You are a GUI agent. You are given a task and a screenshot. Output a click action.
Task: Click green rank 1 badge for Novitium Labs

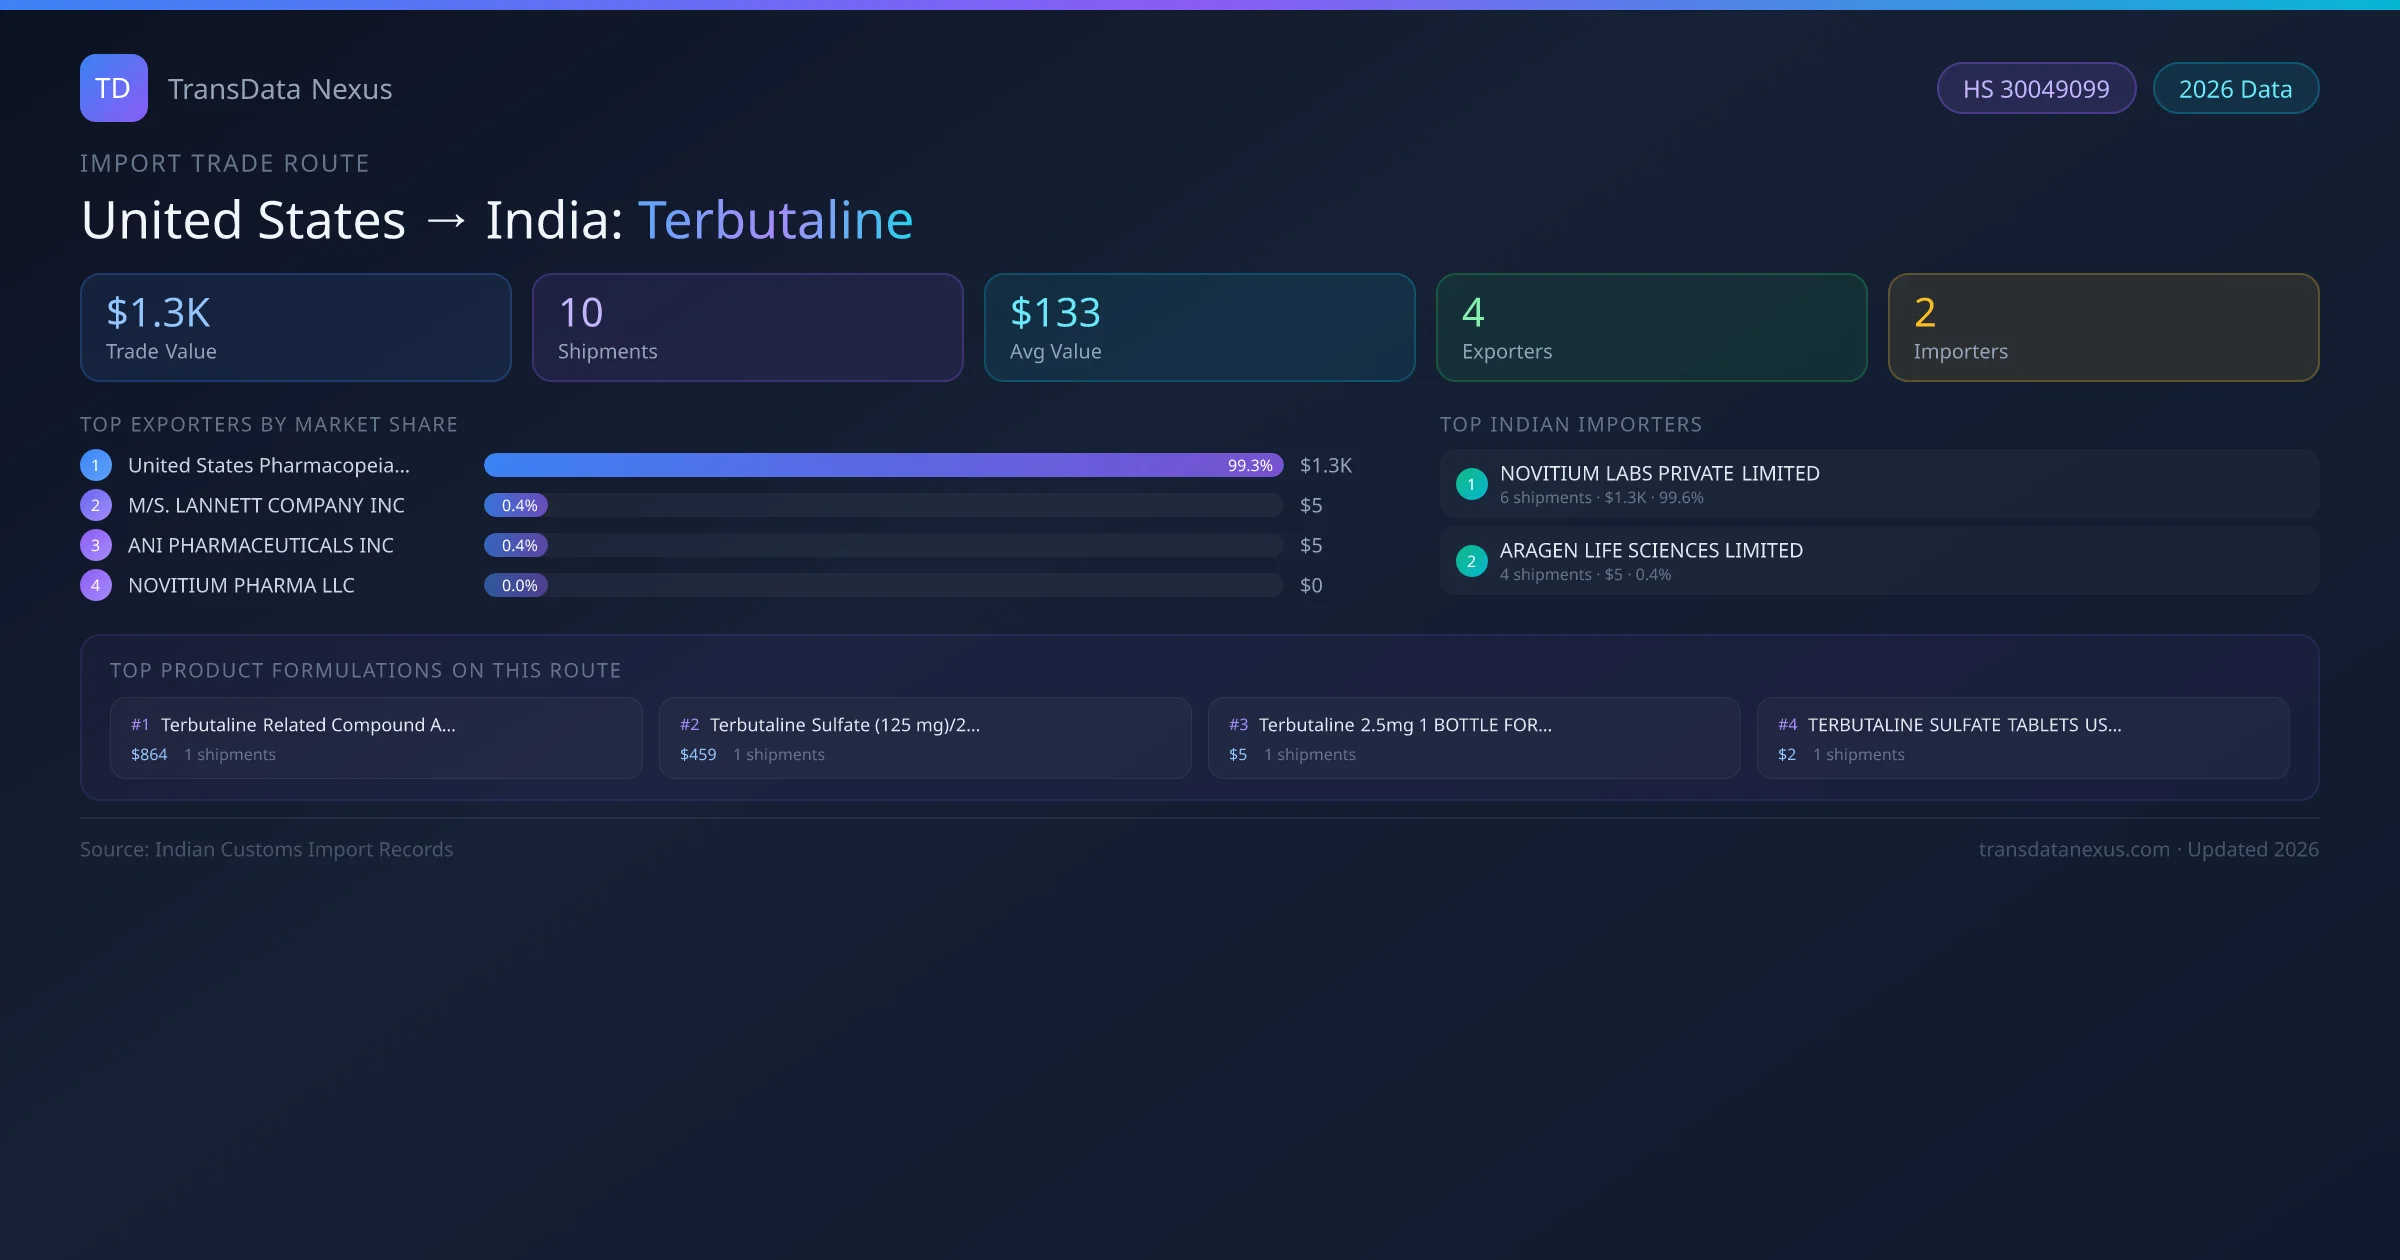click(1471, 484)
